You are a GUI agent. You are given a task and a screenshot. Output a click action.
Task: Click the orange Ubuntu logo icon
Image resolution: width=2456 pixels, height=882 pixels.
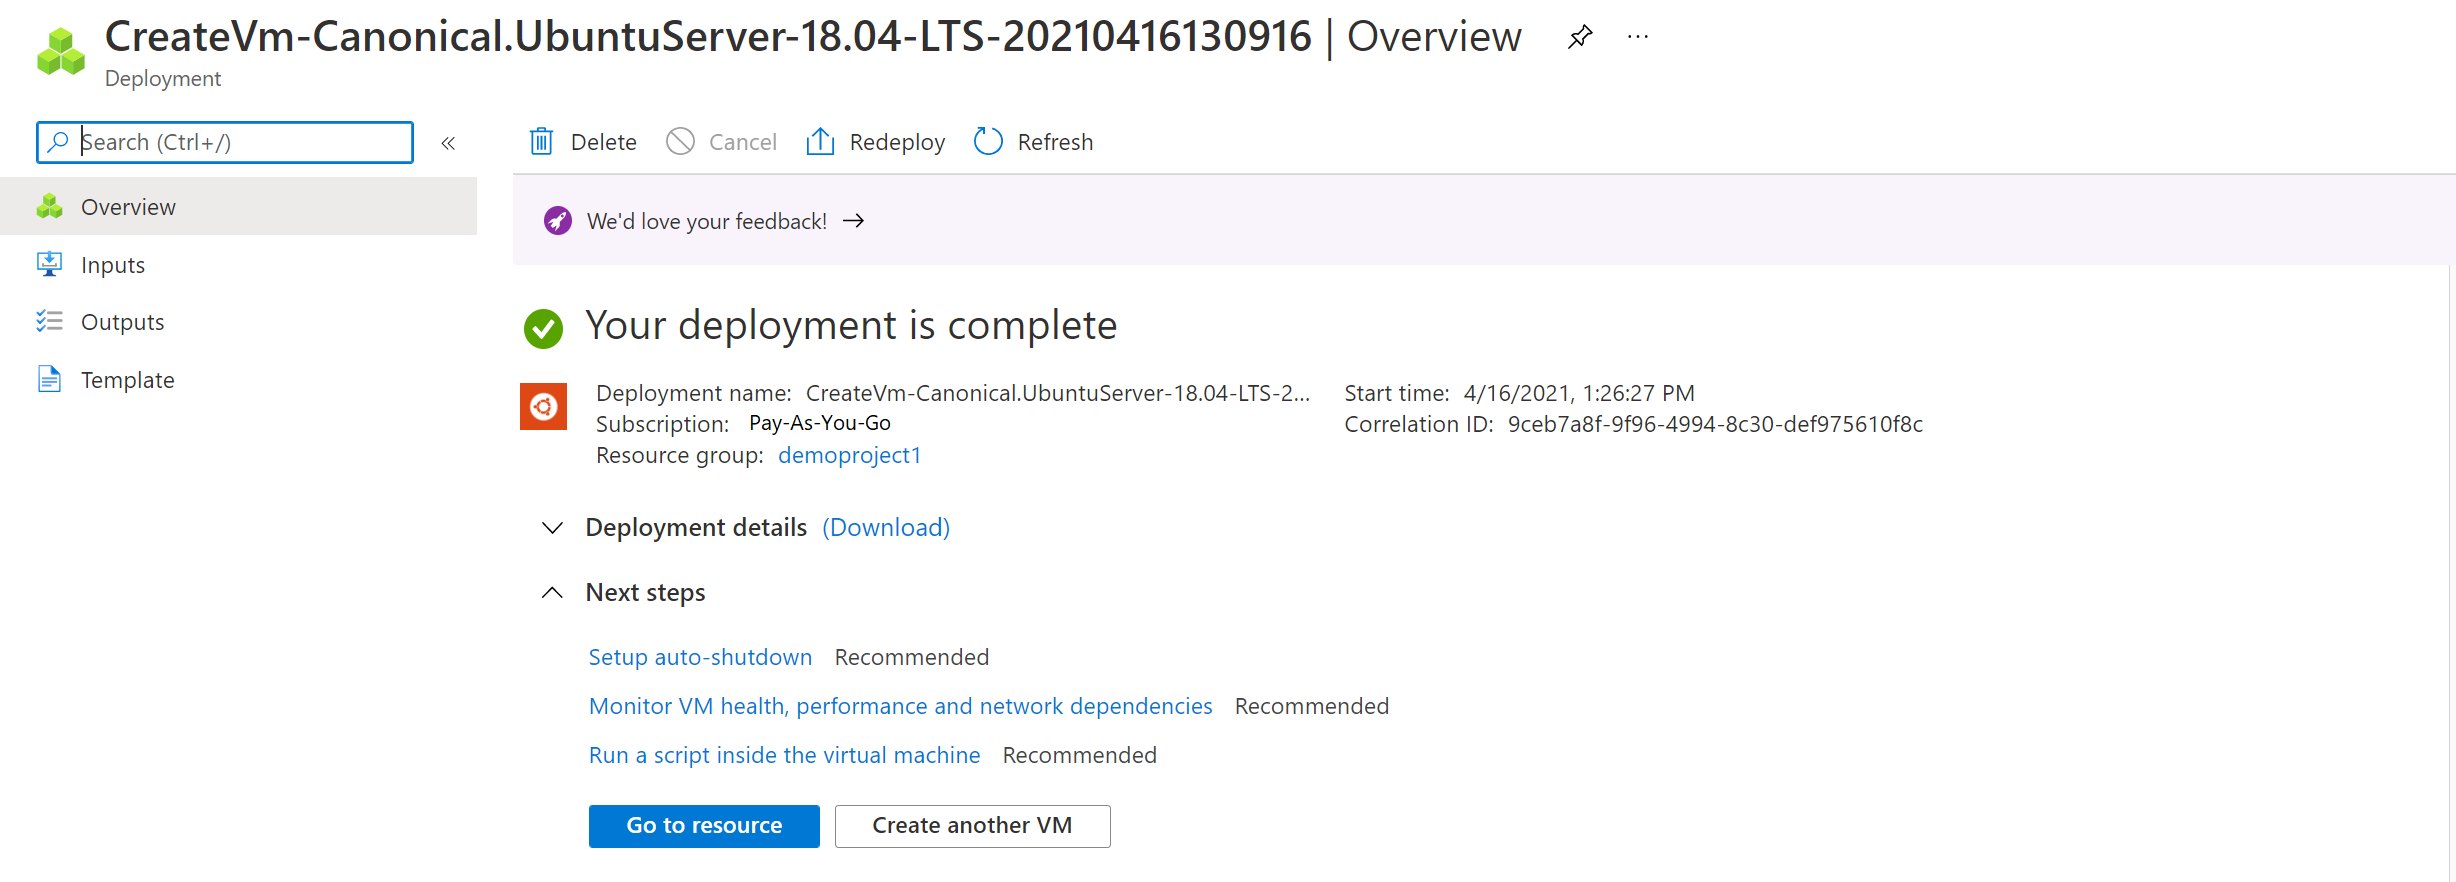point(544,406)
